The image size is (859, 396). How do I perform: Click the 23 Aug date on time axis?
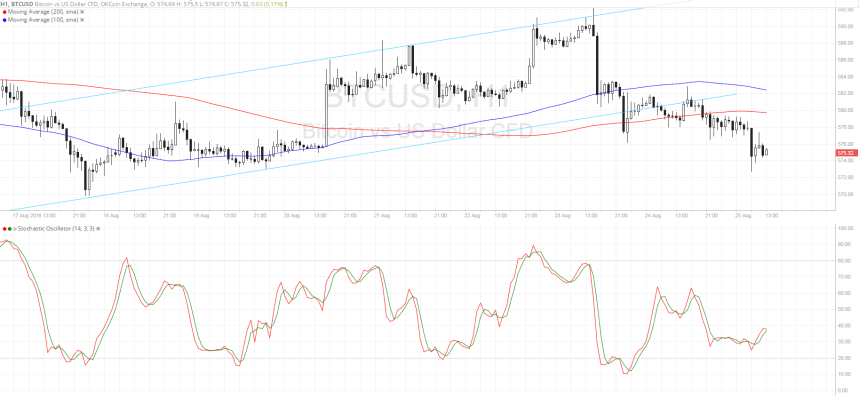point(563,215)
